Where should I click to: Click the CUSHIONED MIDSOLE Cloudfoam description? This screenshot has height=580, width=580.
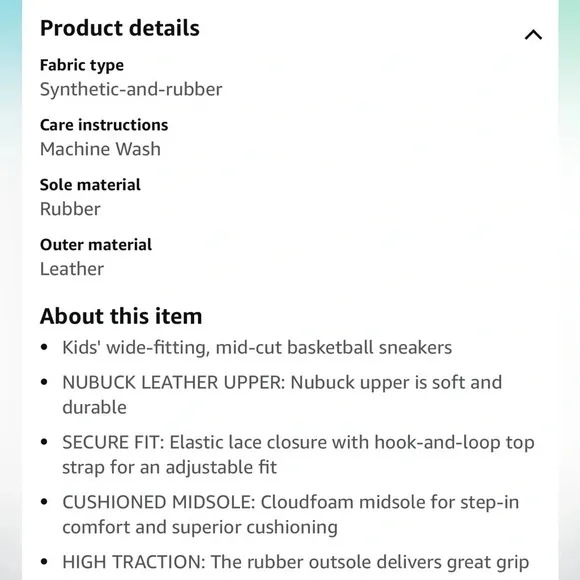pyautogui.click(x=291, y=514)
